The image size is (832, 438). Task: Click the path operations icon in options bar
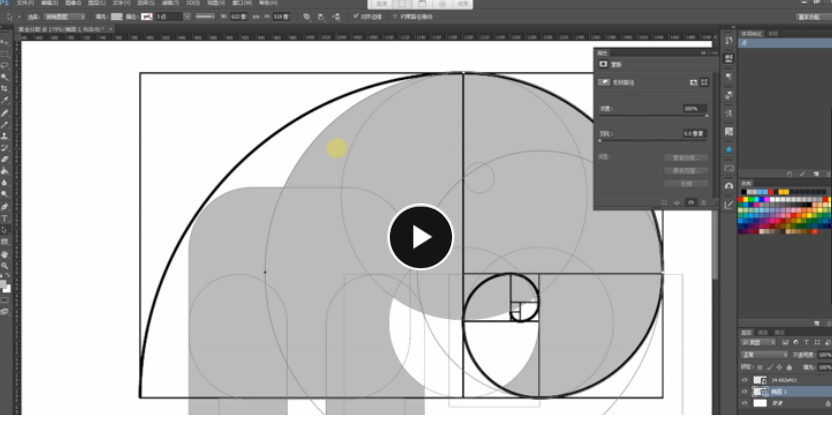[x=307, y=16]
